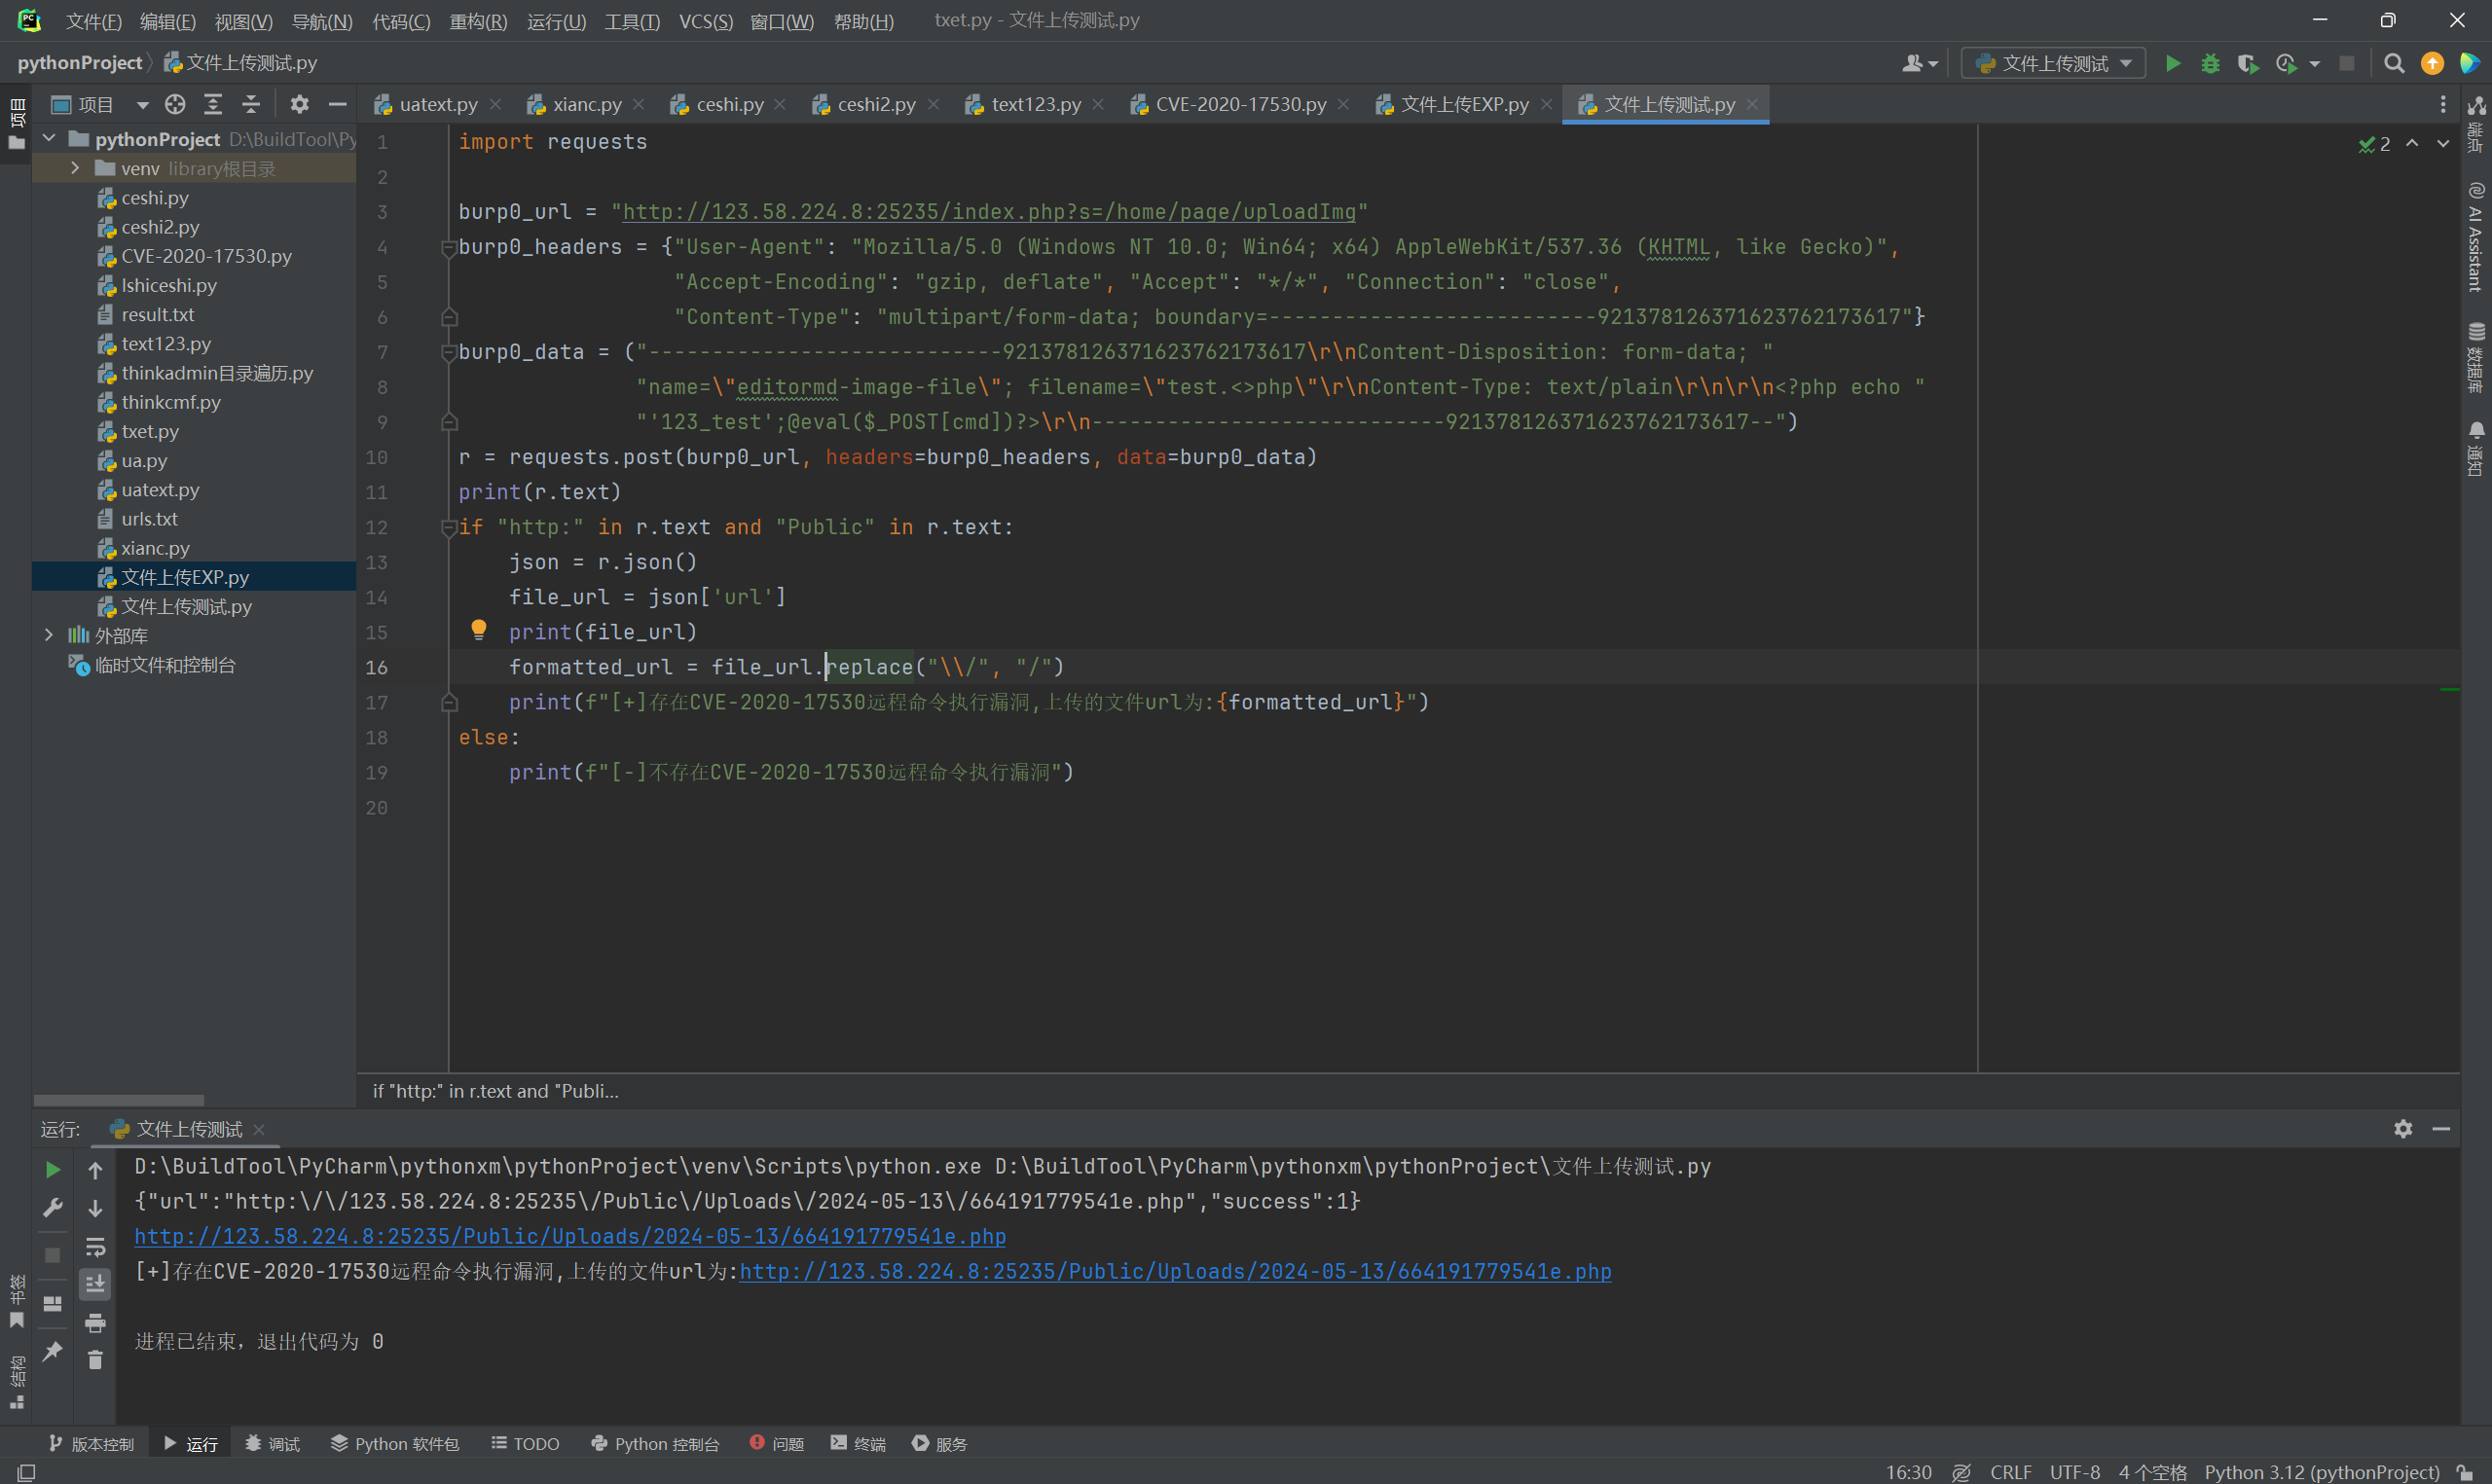Open 临时文件和控制台 node

click(164, 665)
